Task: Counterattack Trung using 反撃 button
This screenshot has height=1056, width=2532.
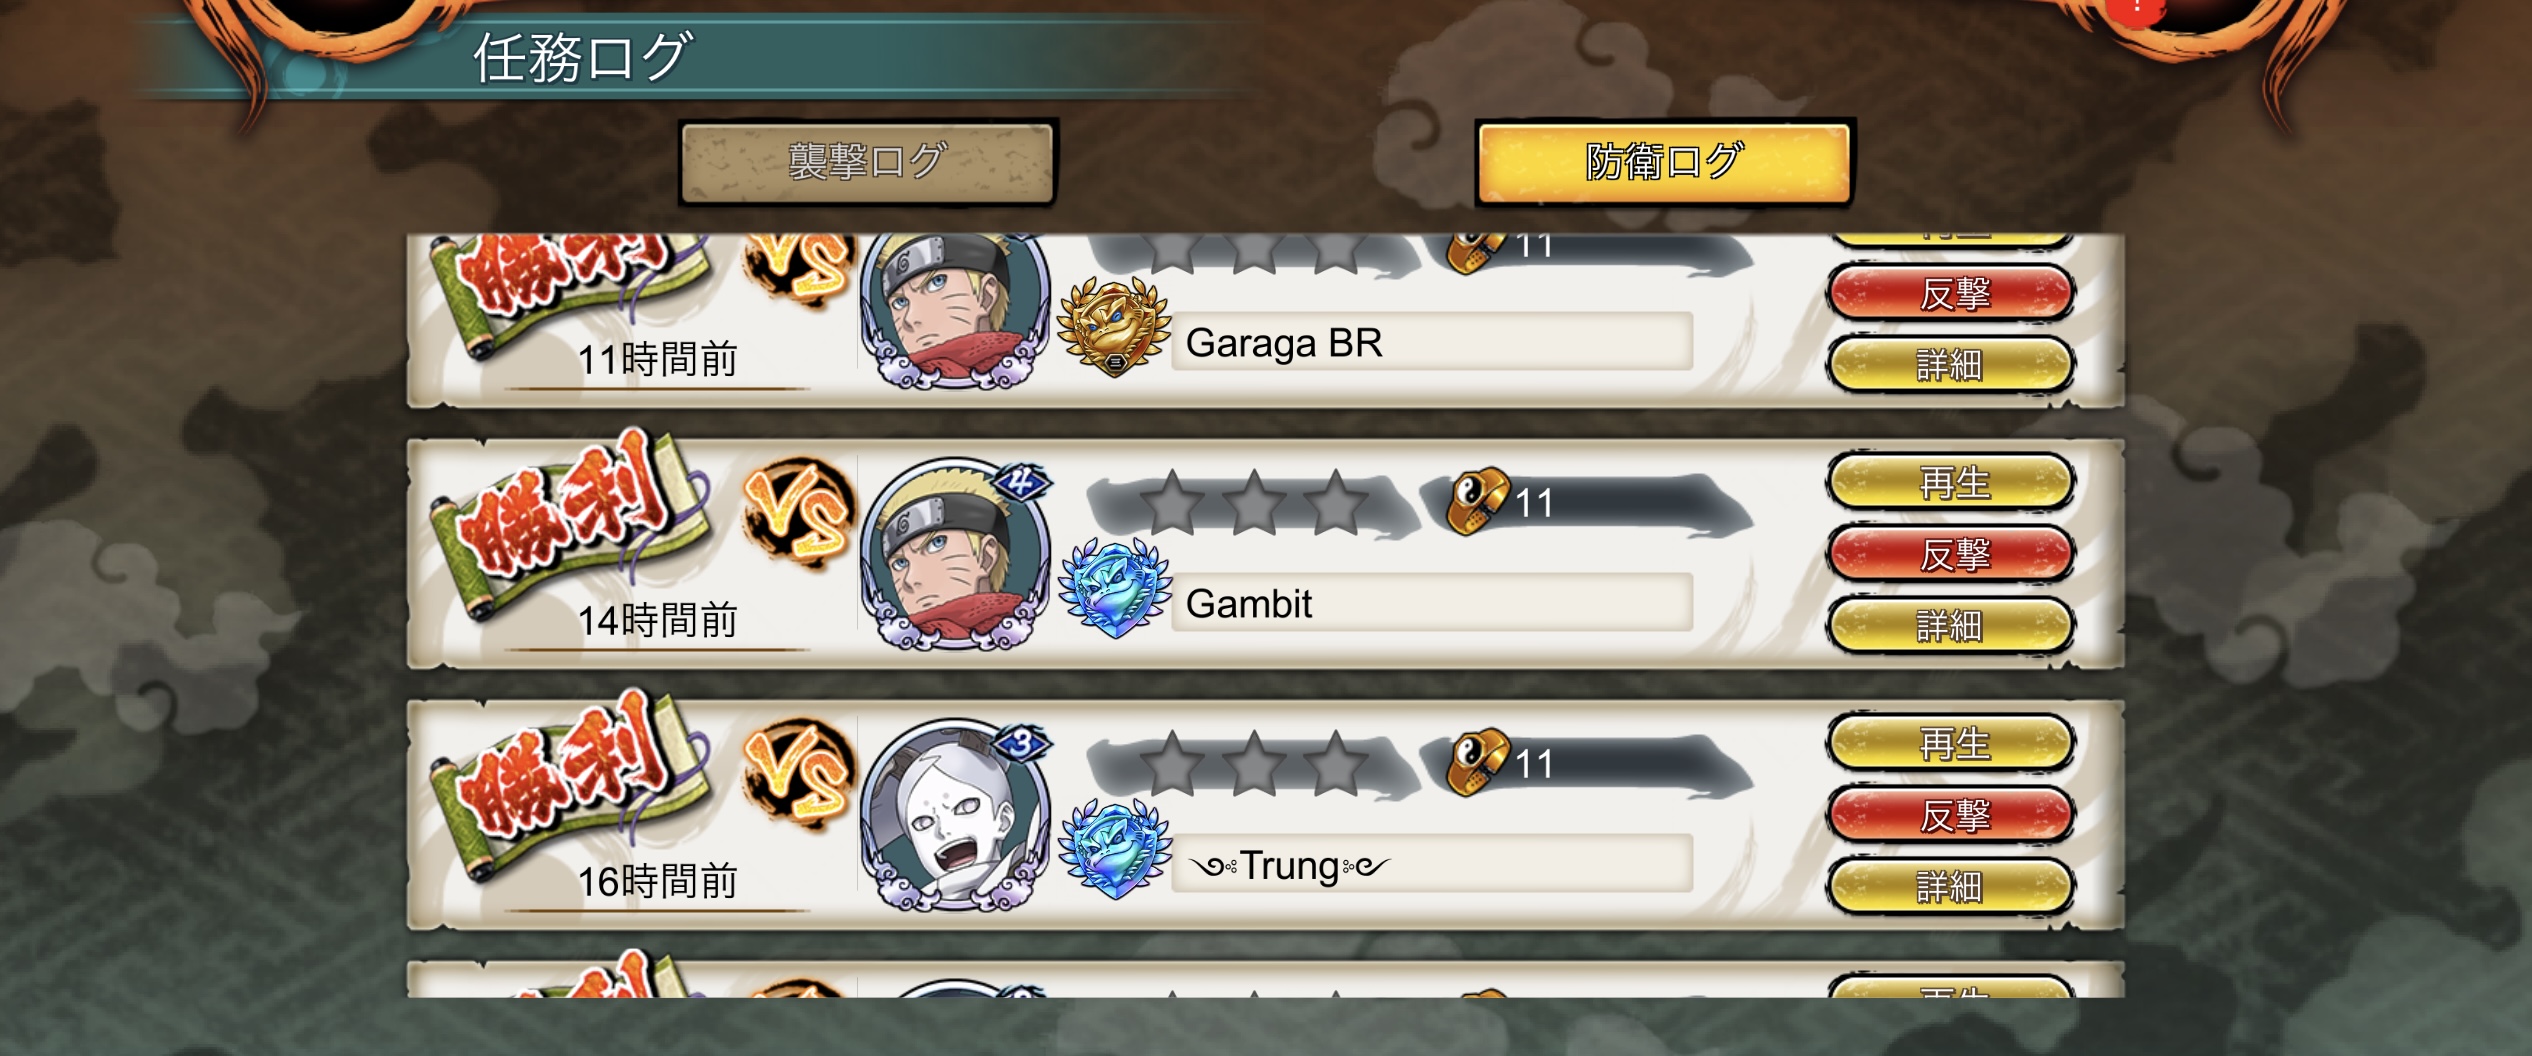Action: [1951, 815]
